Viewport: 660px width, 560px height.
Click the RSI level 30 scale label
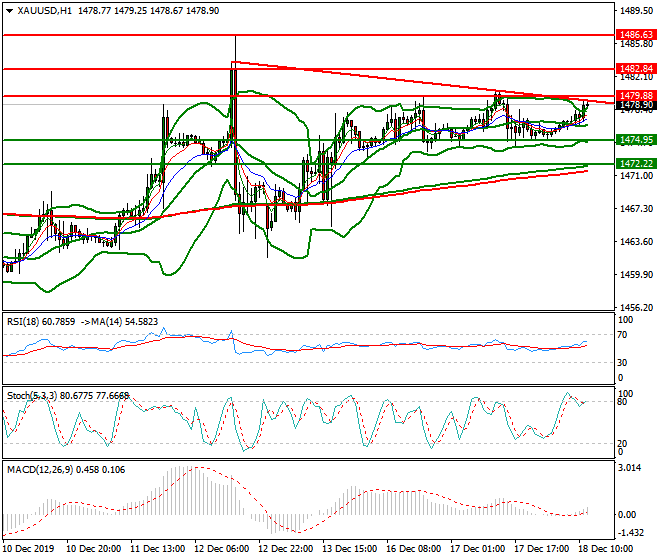(623, 363)
